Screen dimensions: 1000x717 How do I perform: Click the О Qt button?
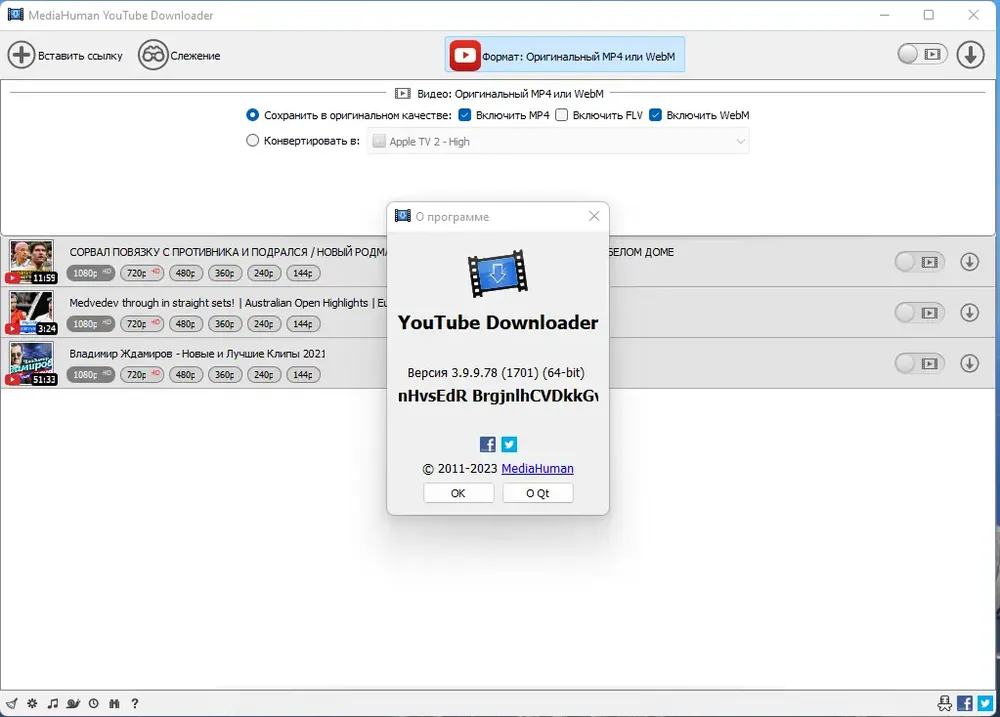click(537, 492)
